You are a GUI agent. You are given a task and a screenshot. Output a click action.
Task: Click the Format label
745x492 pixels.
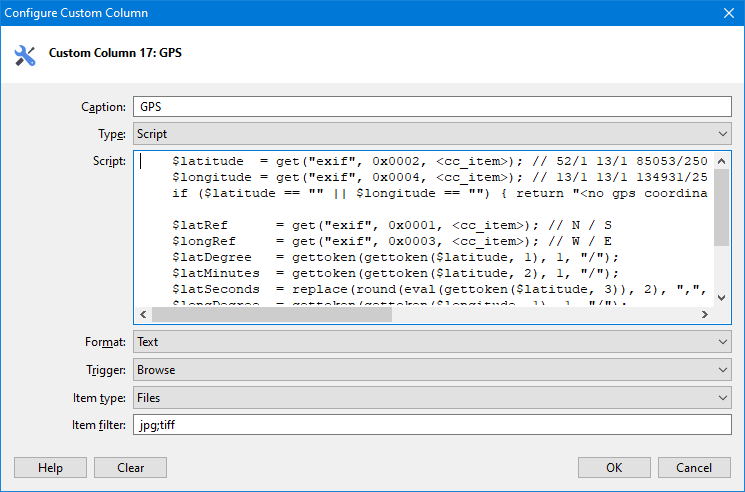[x=105, y=342]
